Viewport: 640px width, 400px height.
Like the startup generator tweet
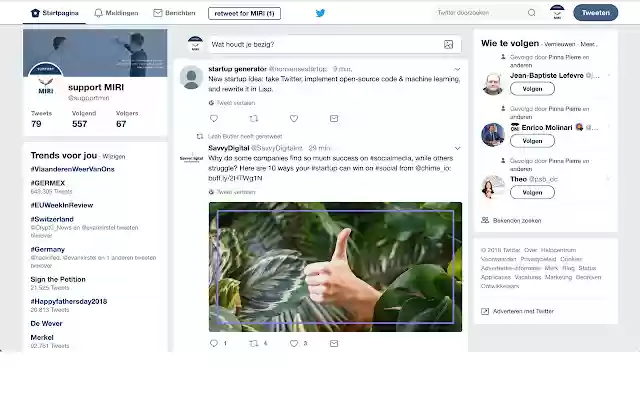(x=294, y=118)
